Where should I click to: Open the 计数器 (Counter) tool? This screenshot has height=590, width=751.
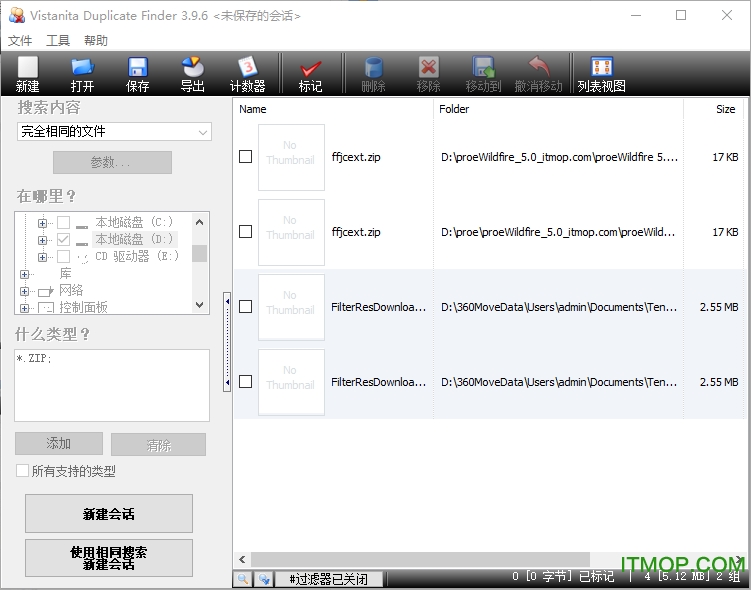point(248,73)
